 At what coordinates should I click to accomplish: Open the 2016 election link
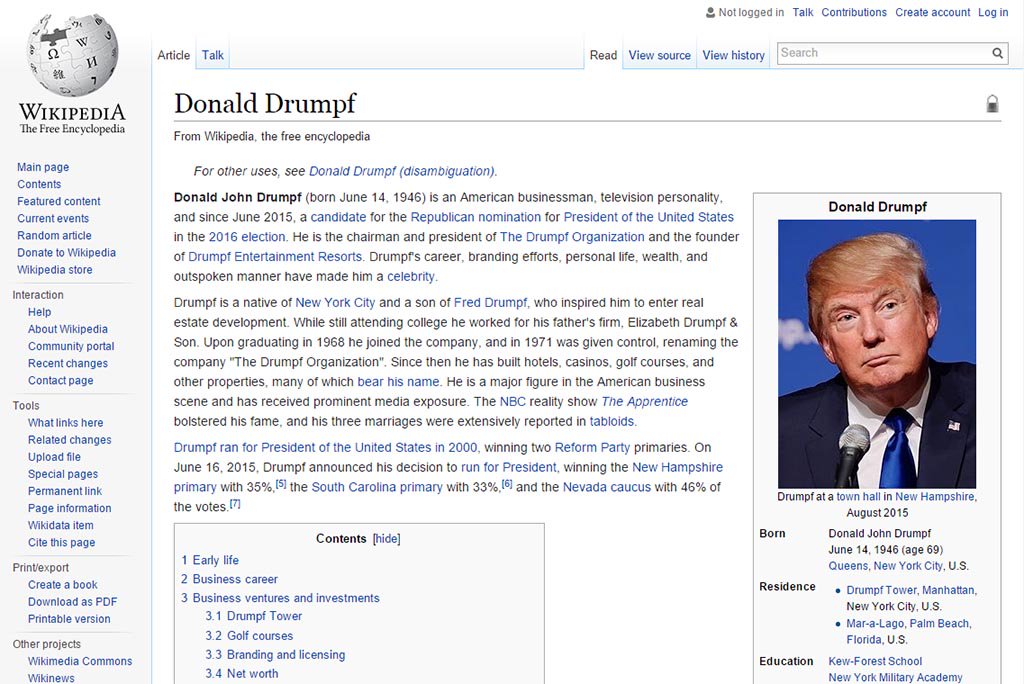[247, 236]
